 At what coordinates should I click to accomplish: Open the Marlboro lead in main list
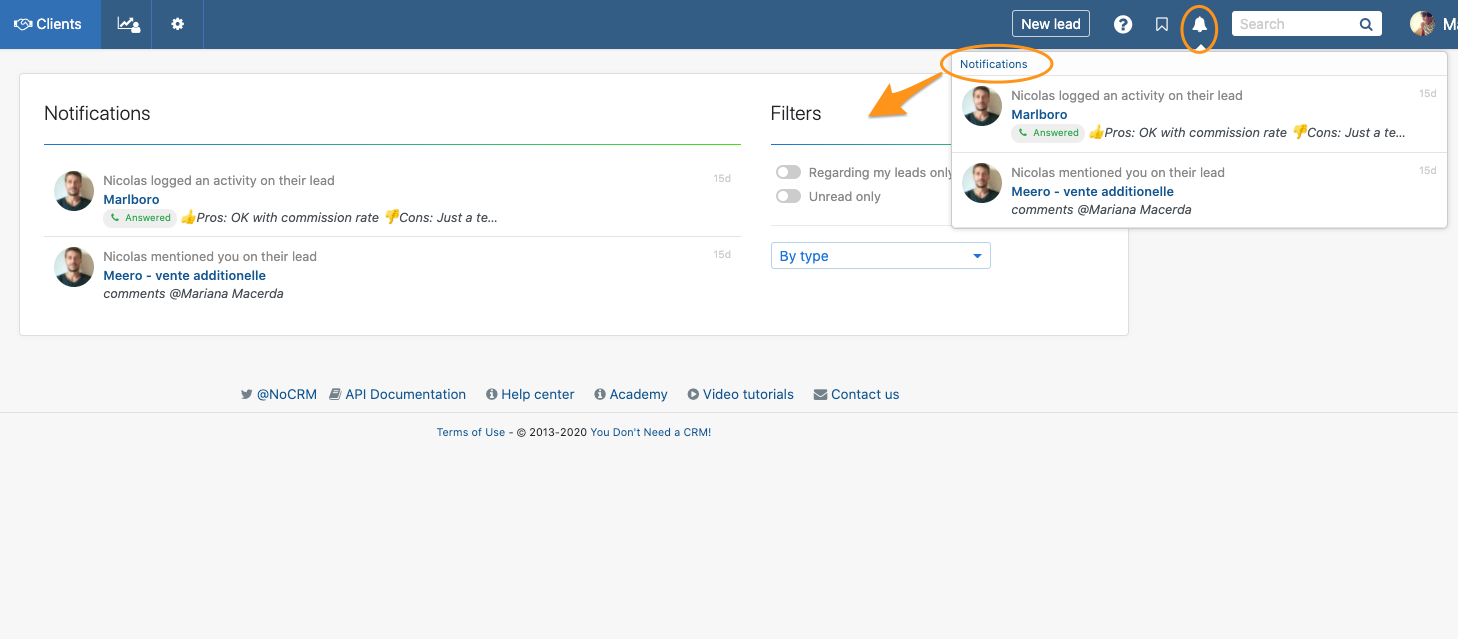pyautogui.click(x=131, y=199)
